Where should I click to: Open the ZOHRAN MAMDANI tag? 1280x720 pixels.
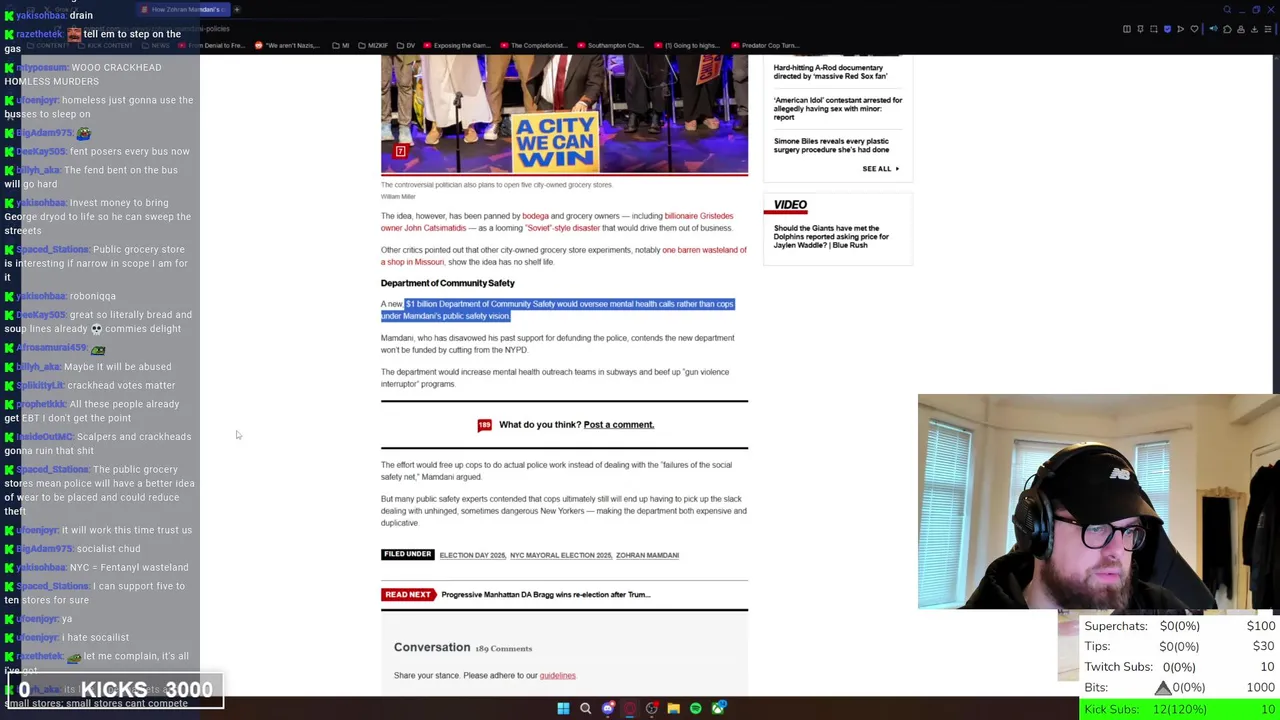tap(647, 555)
